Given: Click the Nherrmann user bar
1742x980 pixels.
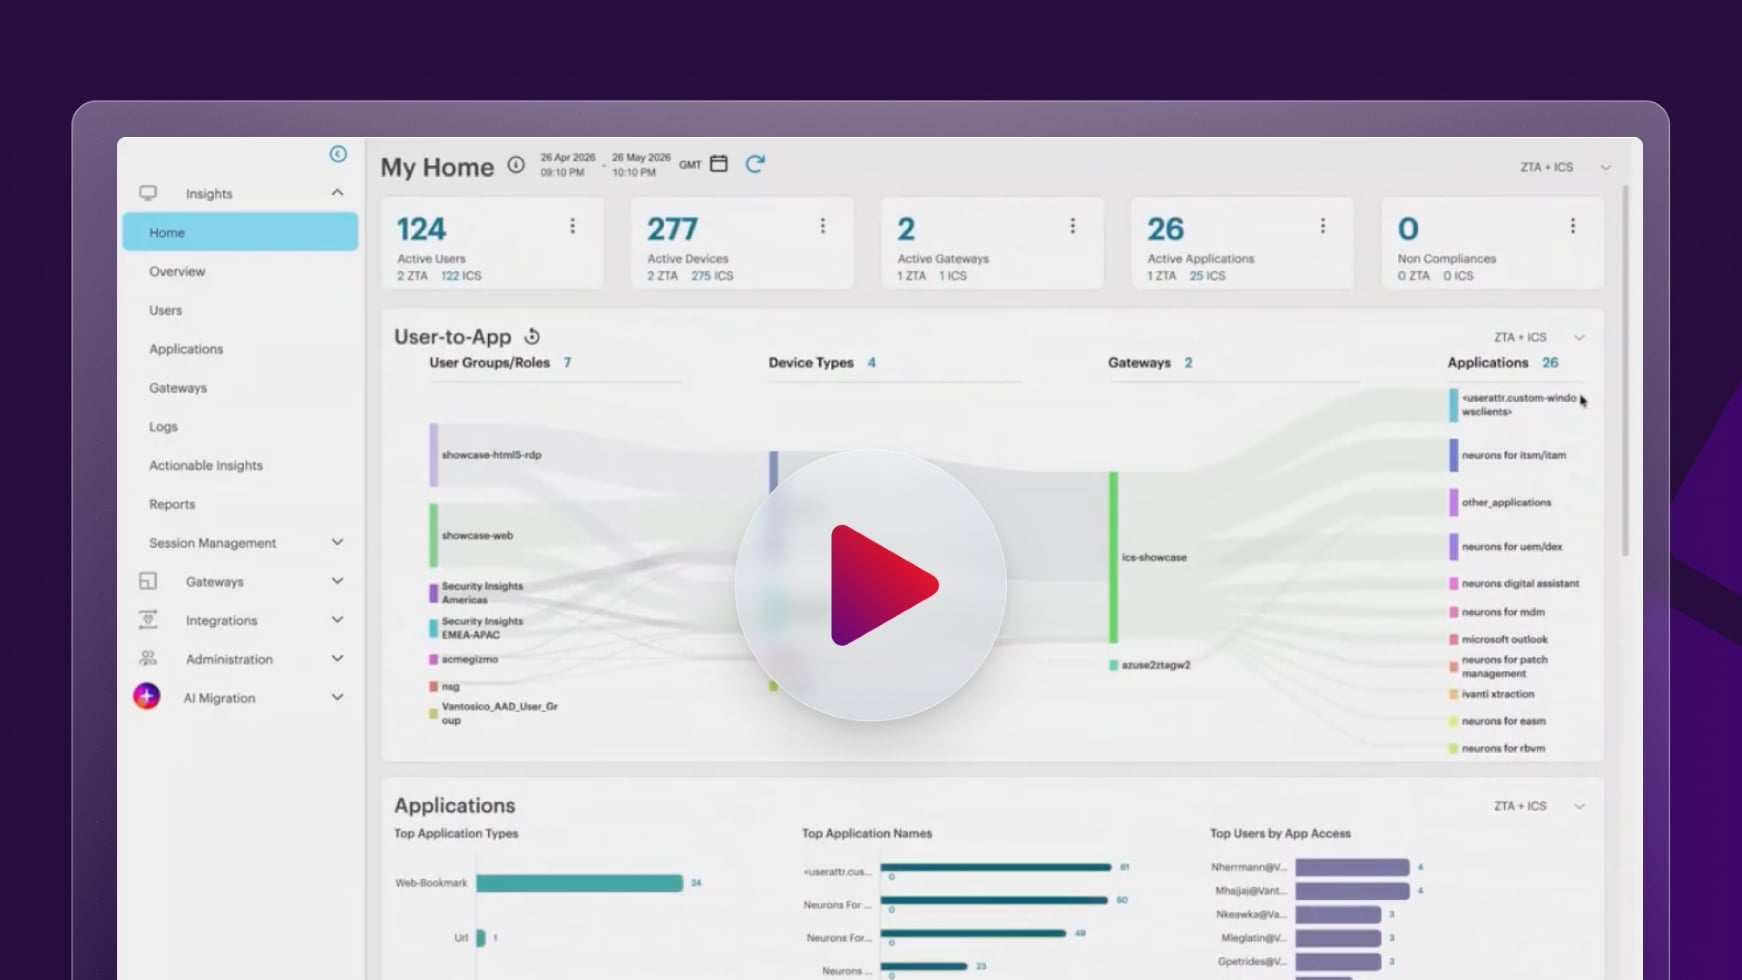Looking at the screenshot, I should pos(1352,867).
